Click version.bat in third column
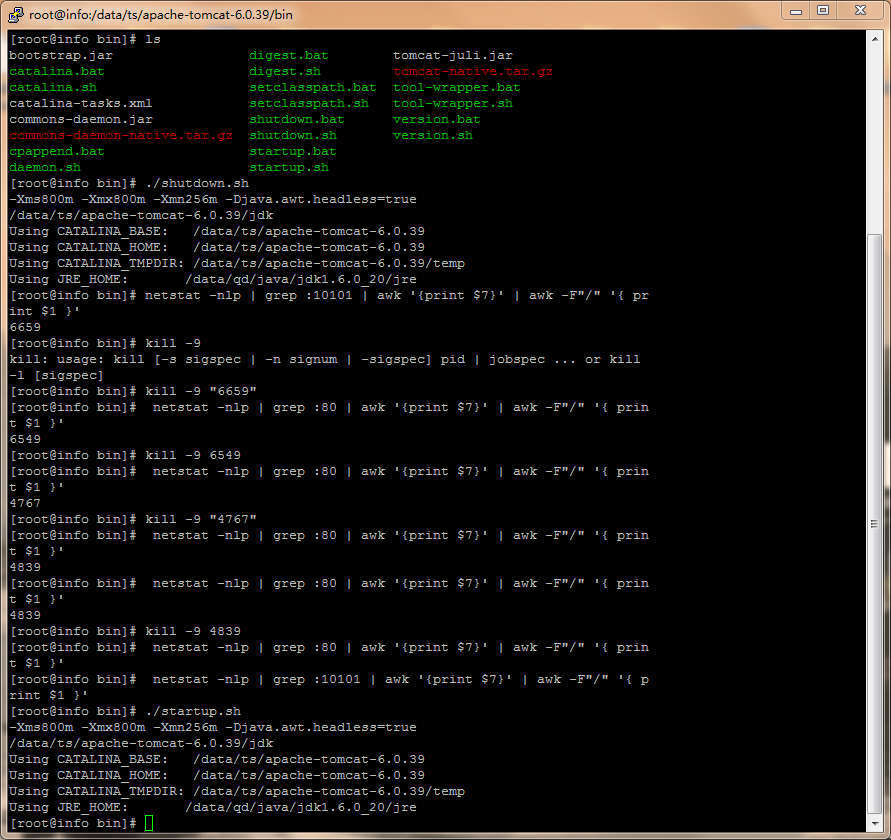 437,119
